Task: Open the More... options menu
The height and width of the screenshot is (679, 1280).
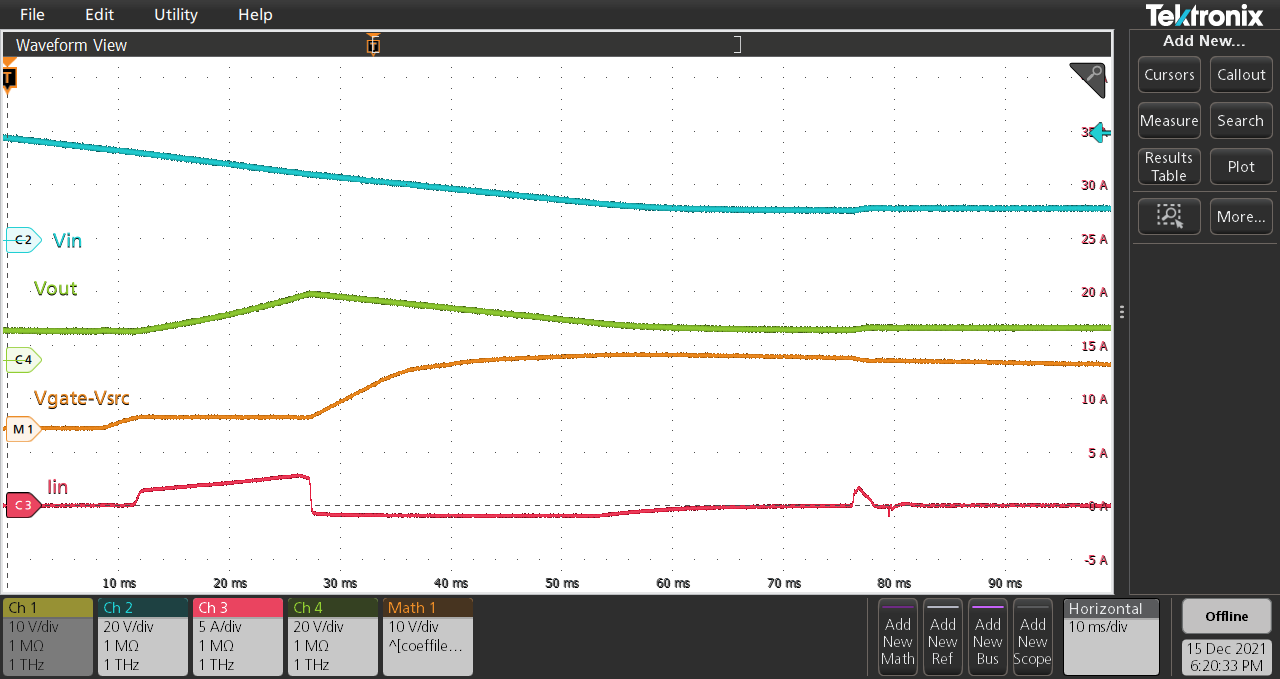Action: (1241, 216)
